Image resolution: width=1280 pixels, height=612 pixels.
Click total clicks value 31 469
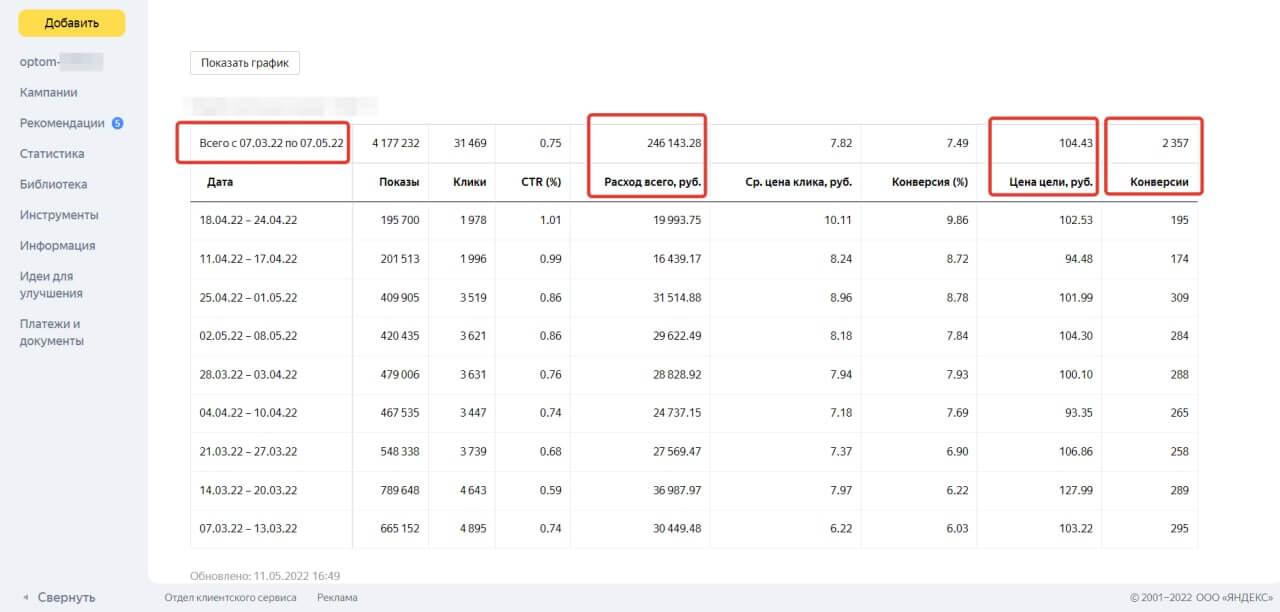click(470, 143)
